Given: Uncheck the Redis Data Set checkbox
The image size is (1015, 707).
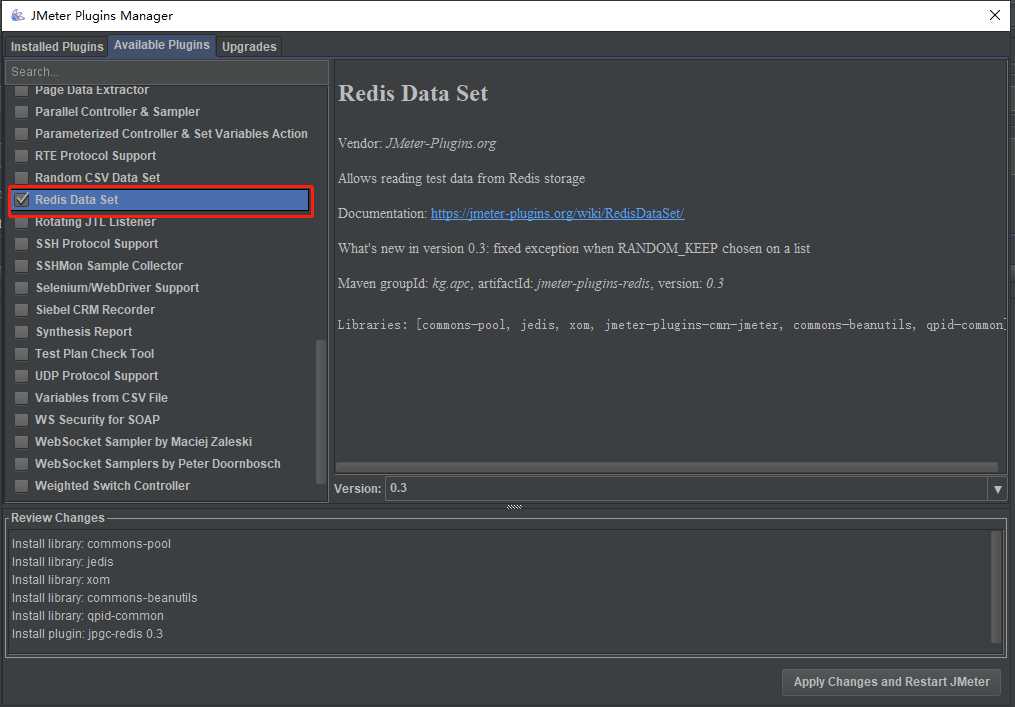Looking at the screenshot, I should coord(21,200).
